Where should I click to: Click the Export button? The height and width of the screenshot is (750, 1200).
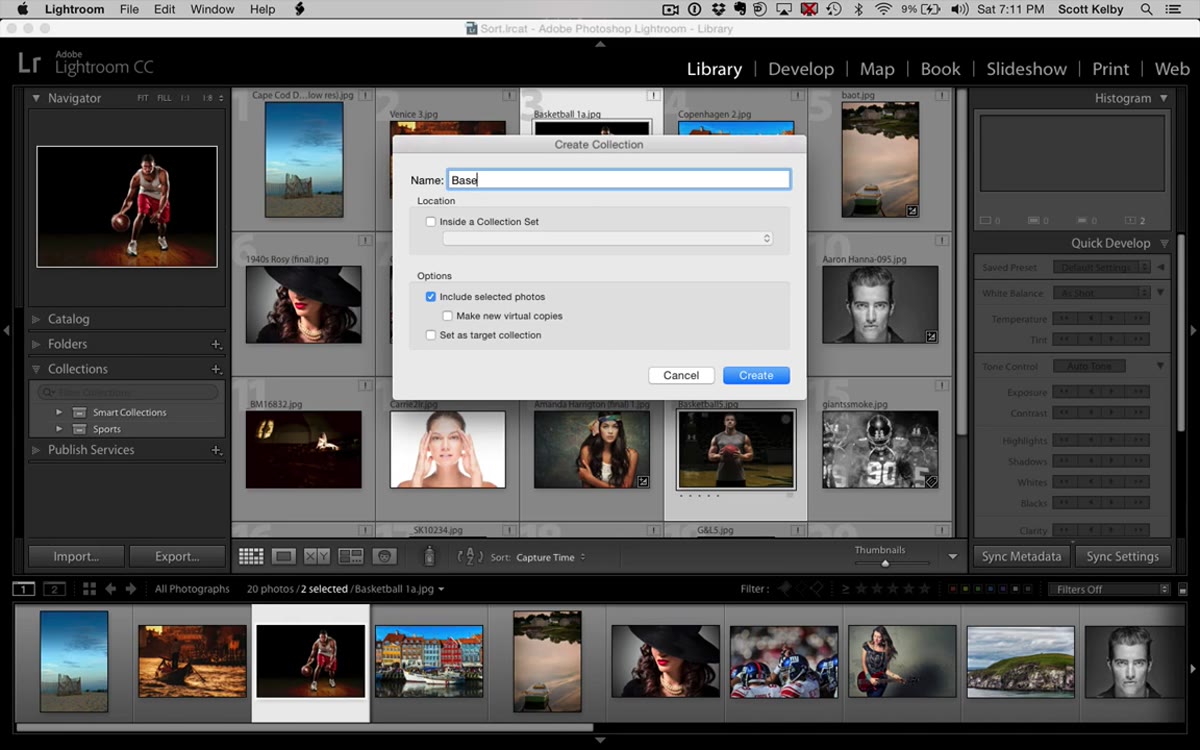pyautogui.click(x=177, y=556)
